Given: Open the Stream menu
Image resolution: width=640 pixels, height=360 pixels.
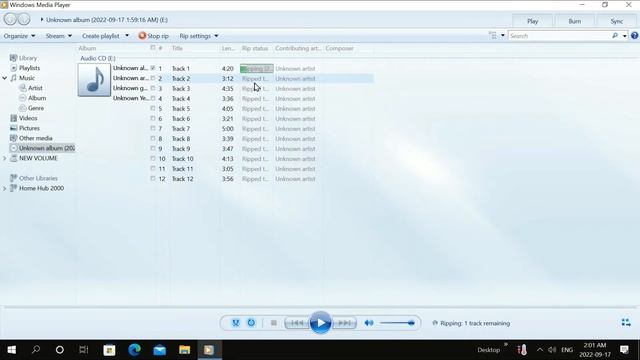Looking at the screenshot, I should click(59, 36).
